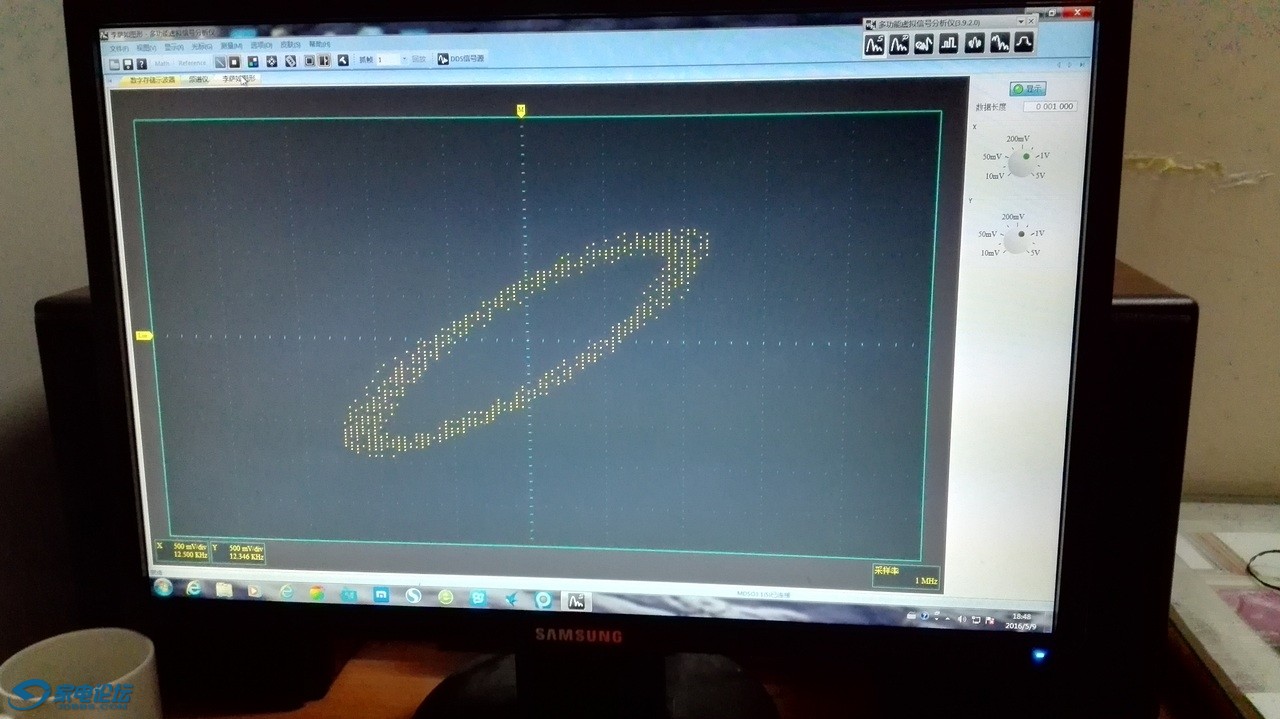
Task: Click the first waveform icon in floating toolbar
Action: click(875, 44)
